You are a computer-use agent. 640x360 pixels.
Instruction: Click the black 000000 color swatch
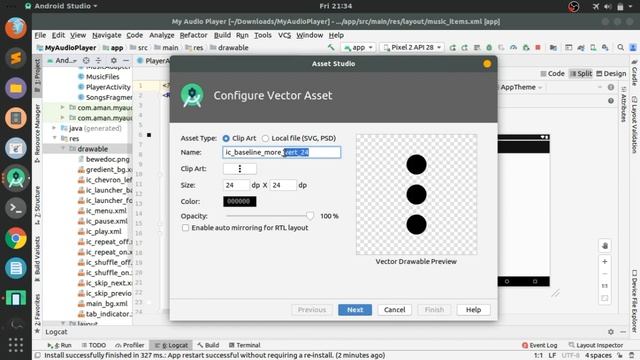(x=240, y=201)
